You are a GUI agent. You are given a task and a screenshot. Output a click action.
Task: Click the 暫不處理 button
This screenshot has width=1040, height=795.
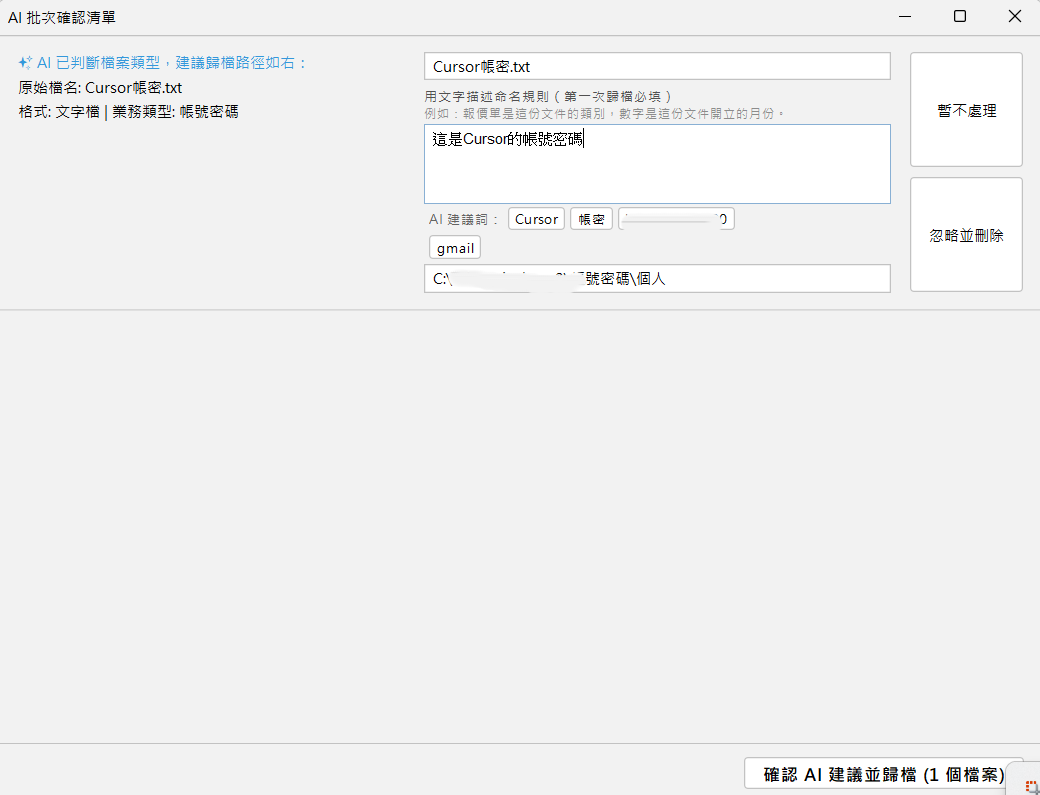coord(966,110)
